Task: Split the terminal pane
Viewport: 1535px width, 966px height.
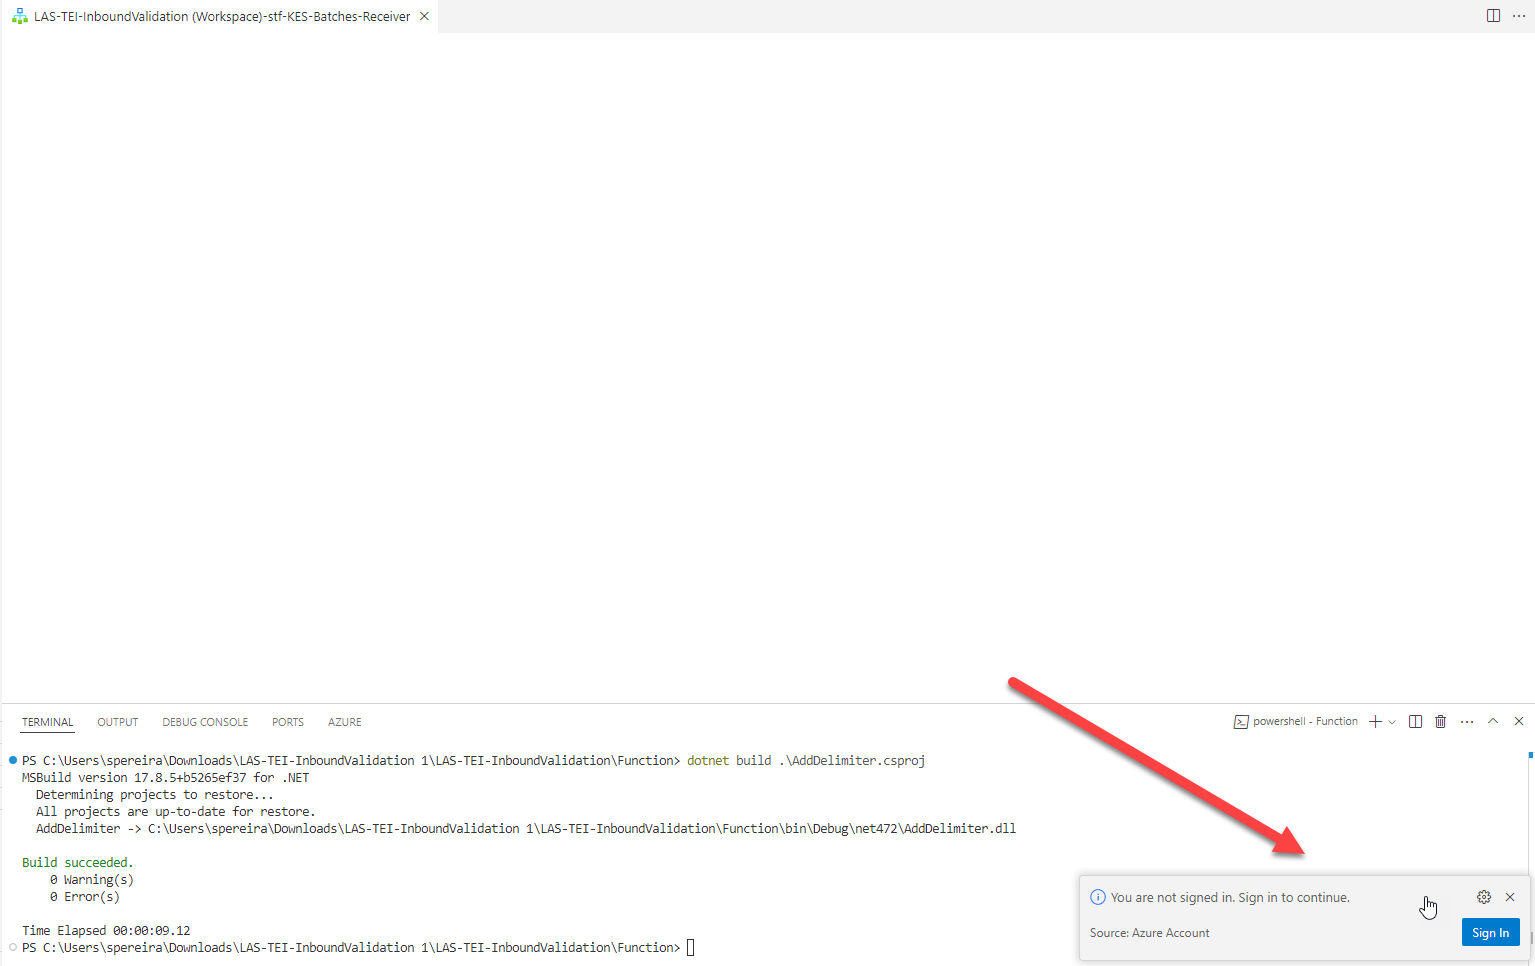Action: (1415, 722)
